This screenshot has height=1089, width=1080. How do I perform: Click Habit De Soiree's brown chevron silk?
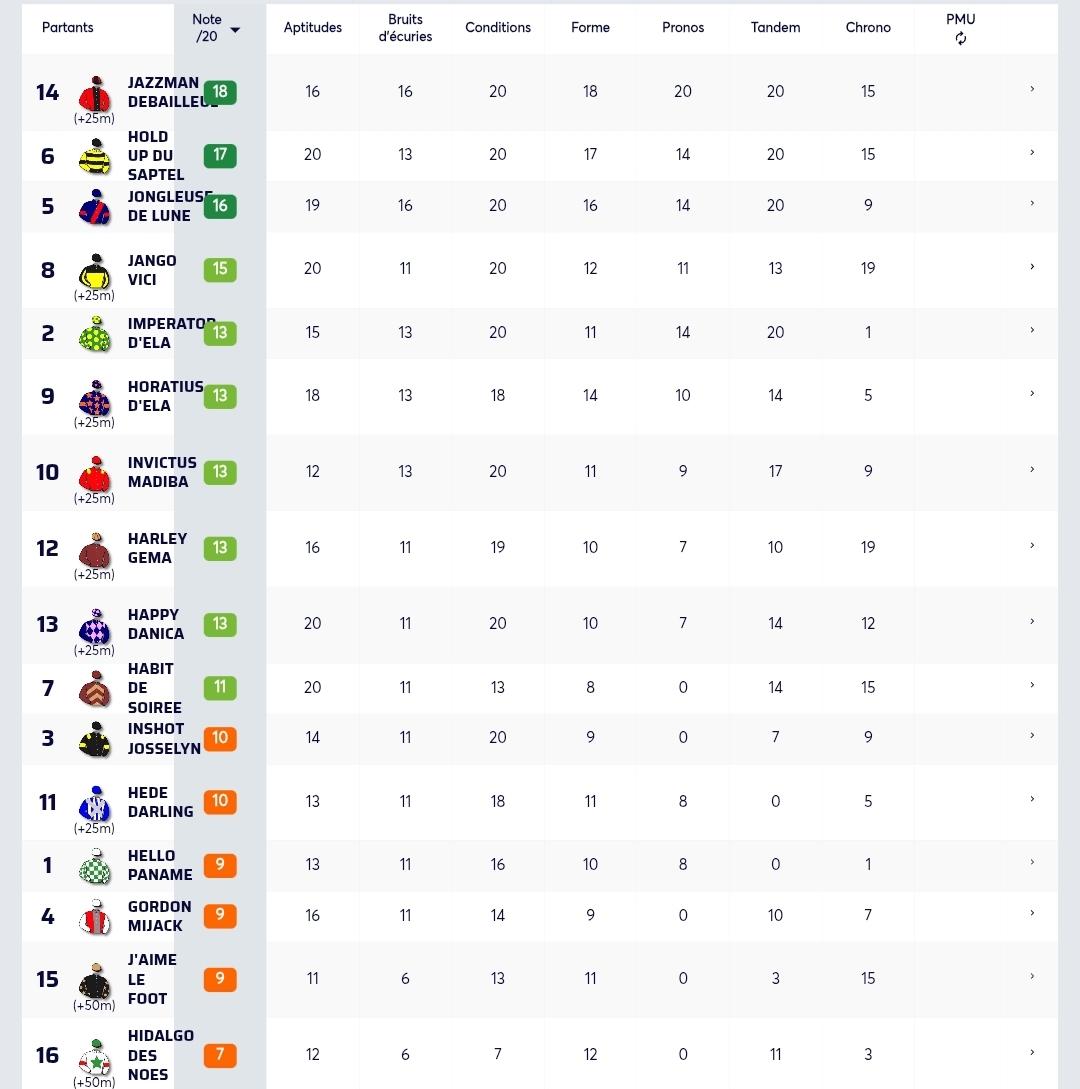pos(95,689)
